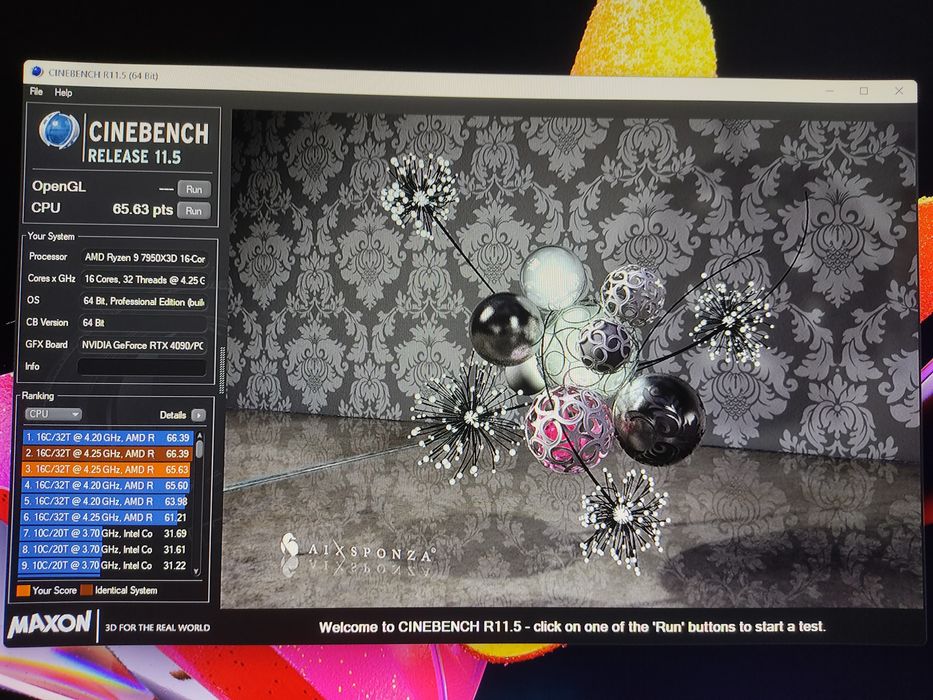Image resolution: width=933 pixels, height=700 pixels.
Task: Click the Cores x GHz value field
Action: 144,280
